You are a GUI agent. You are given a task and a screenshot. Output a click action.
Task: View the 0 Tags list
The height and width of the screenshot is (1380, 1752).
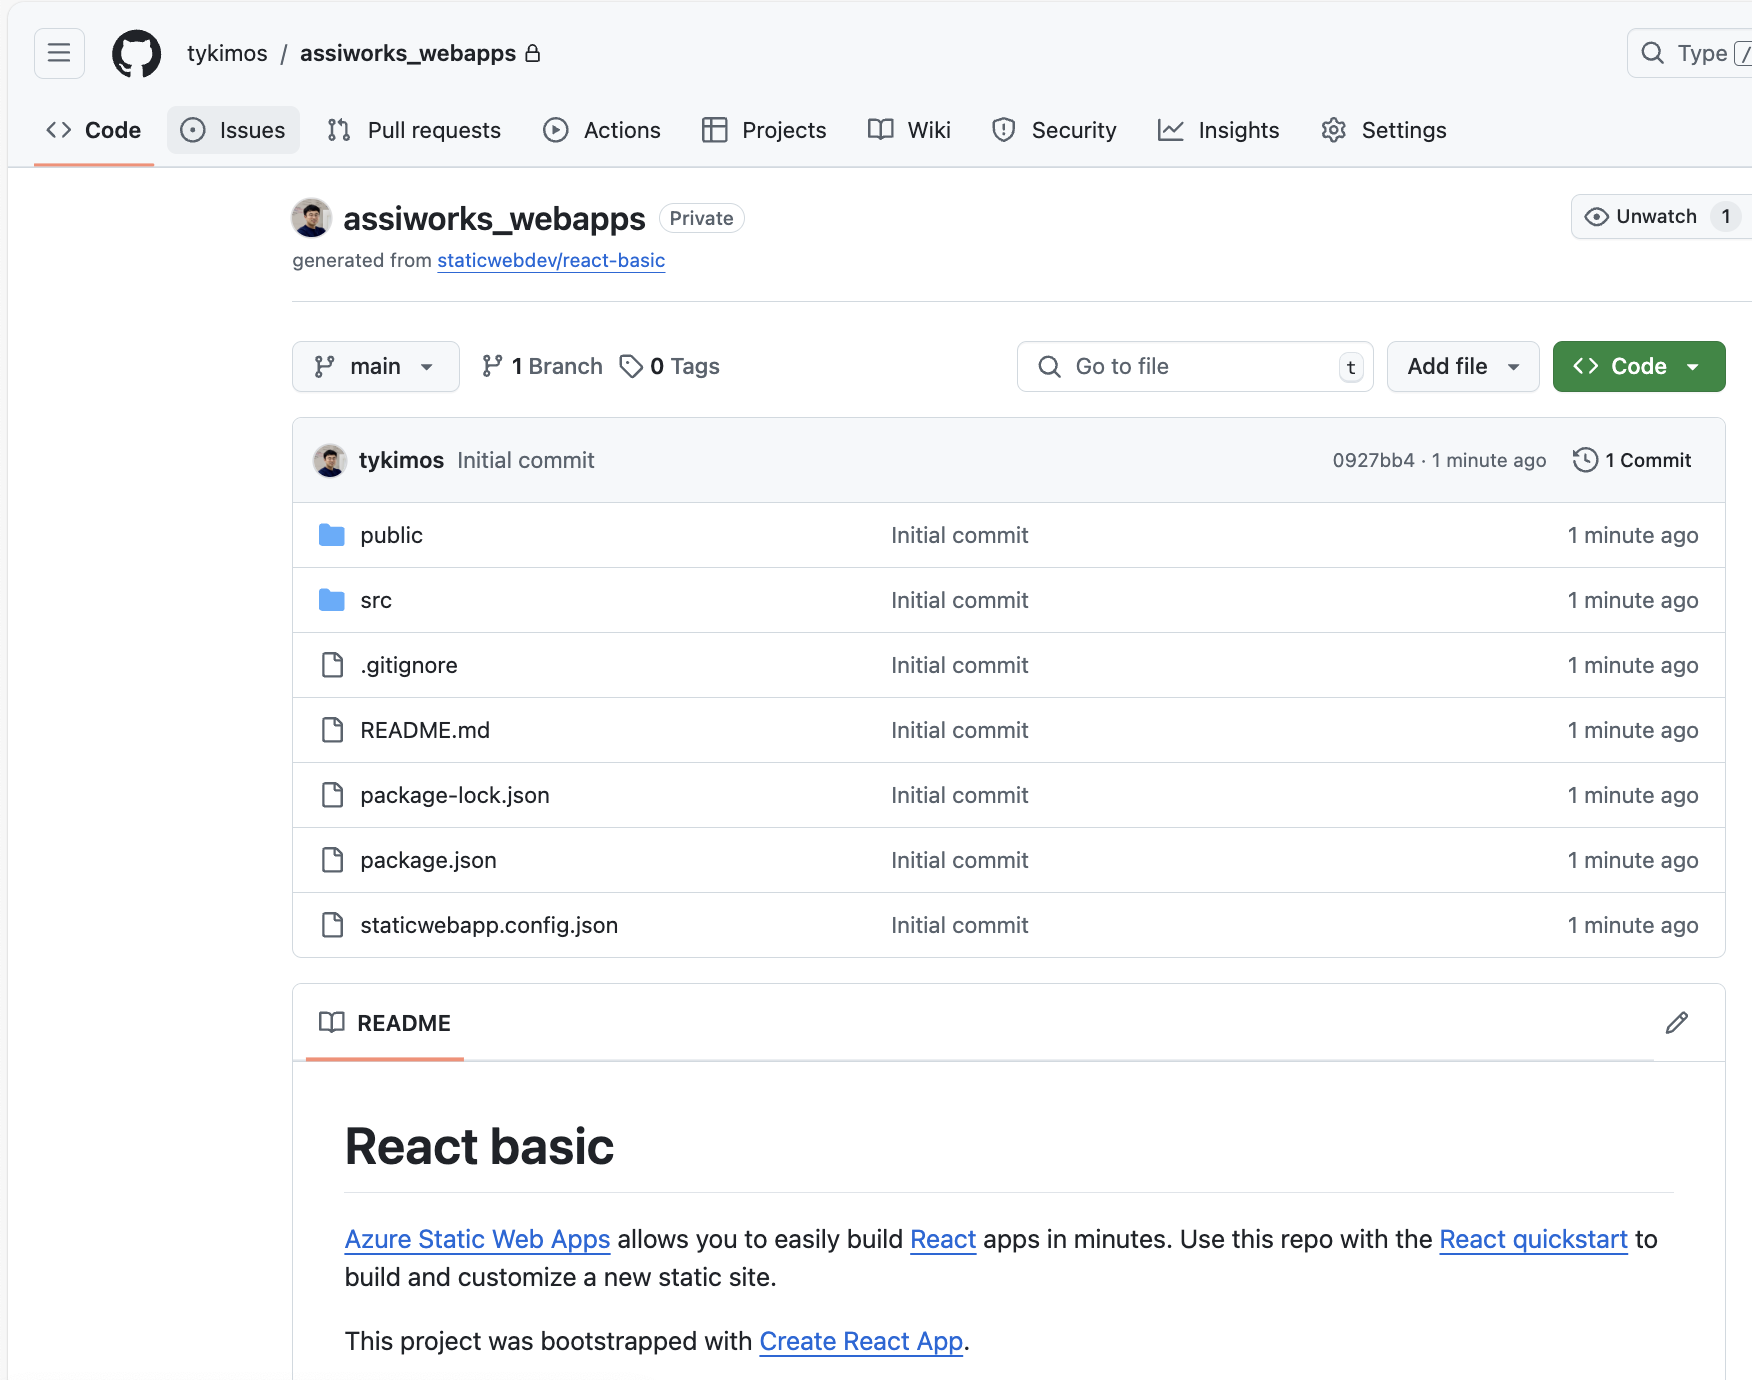pos(670,366)
